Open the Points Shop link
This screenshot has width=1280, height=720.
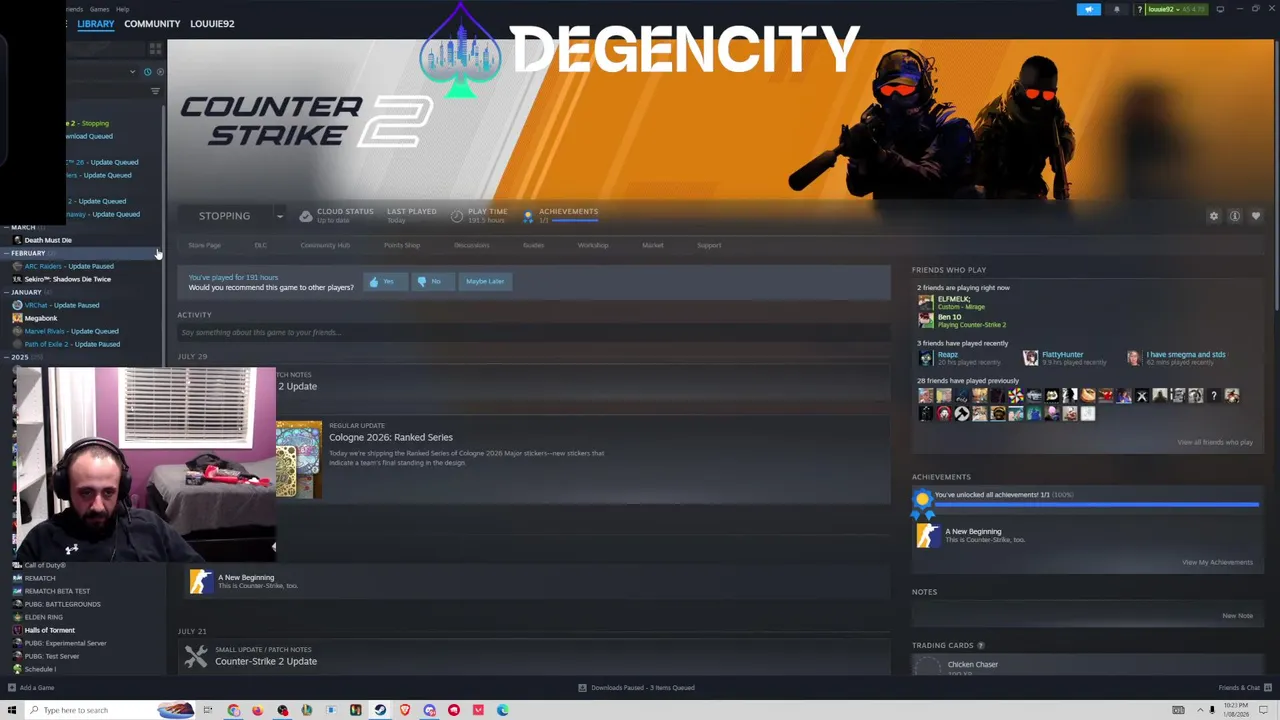coord(402,245)
